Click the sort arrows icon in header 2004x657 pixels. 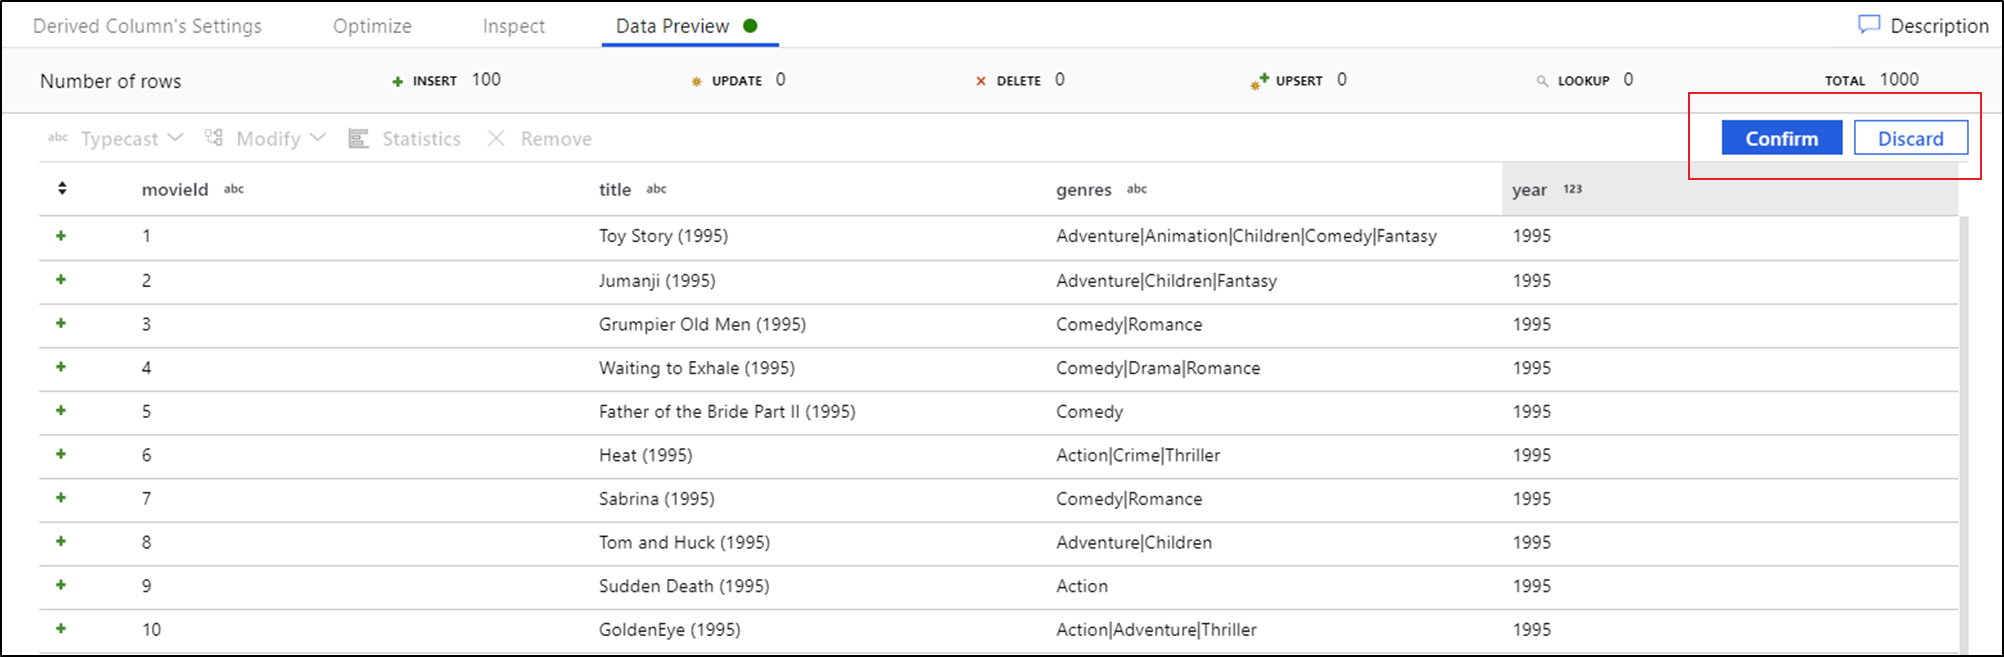[x=62, y=188]
